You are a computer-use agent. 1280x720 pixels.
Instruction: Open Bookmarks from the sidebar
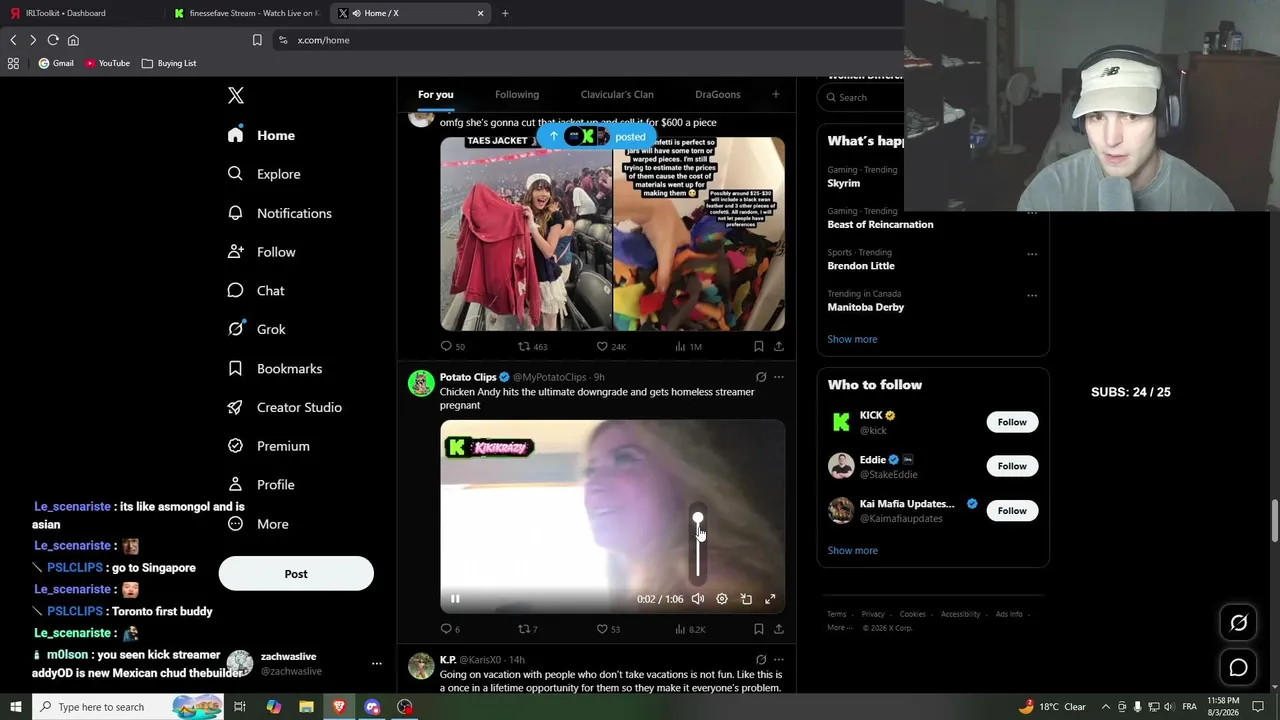coord(275,368)
